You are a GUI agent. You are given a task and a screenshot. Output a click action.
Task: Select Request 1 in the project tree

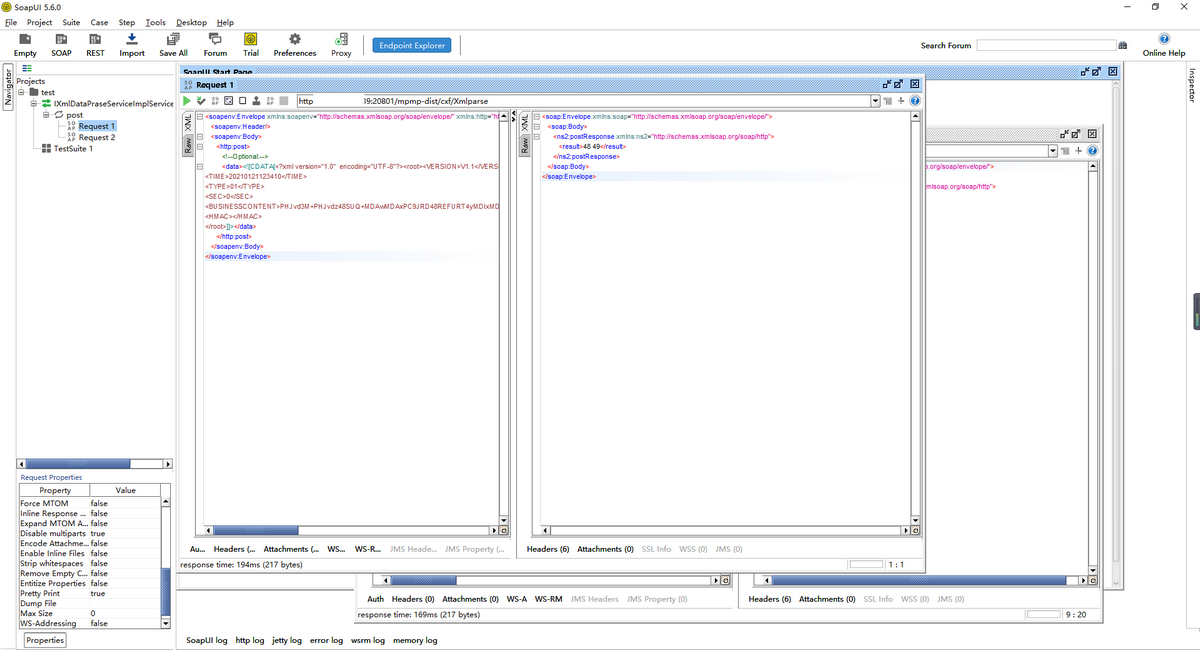(x=97, y=127)
